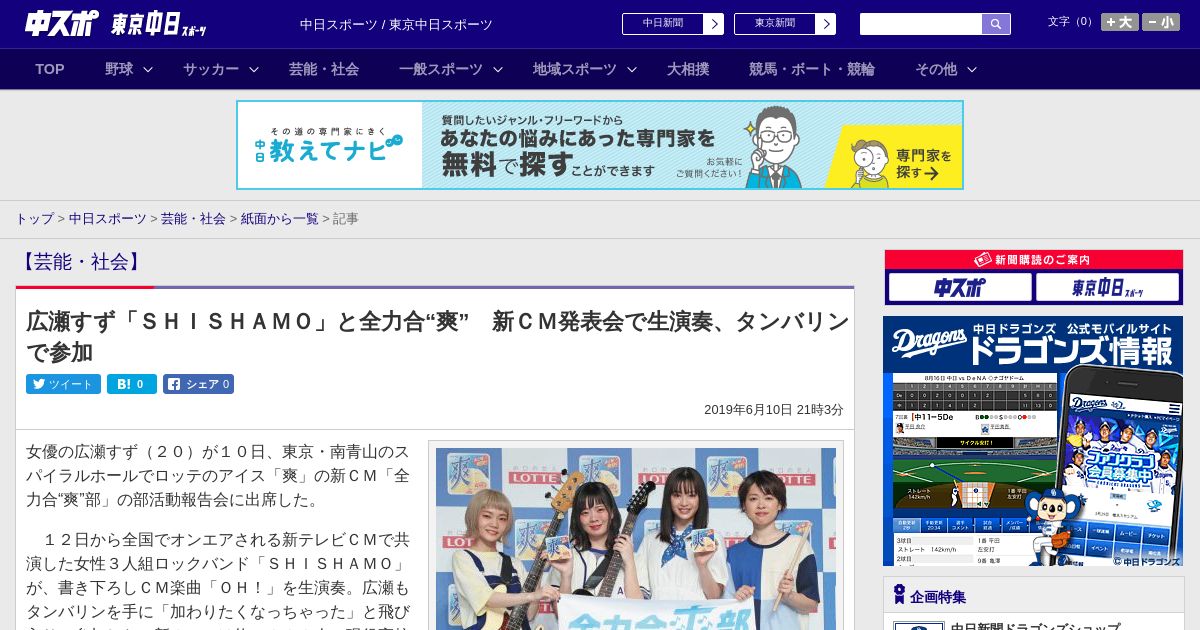Open the サッカー menu
This screenshot has width=1200, height=630.
click(x=211, y=69)
